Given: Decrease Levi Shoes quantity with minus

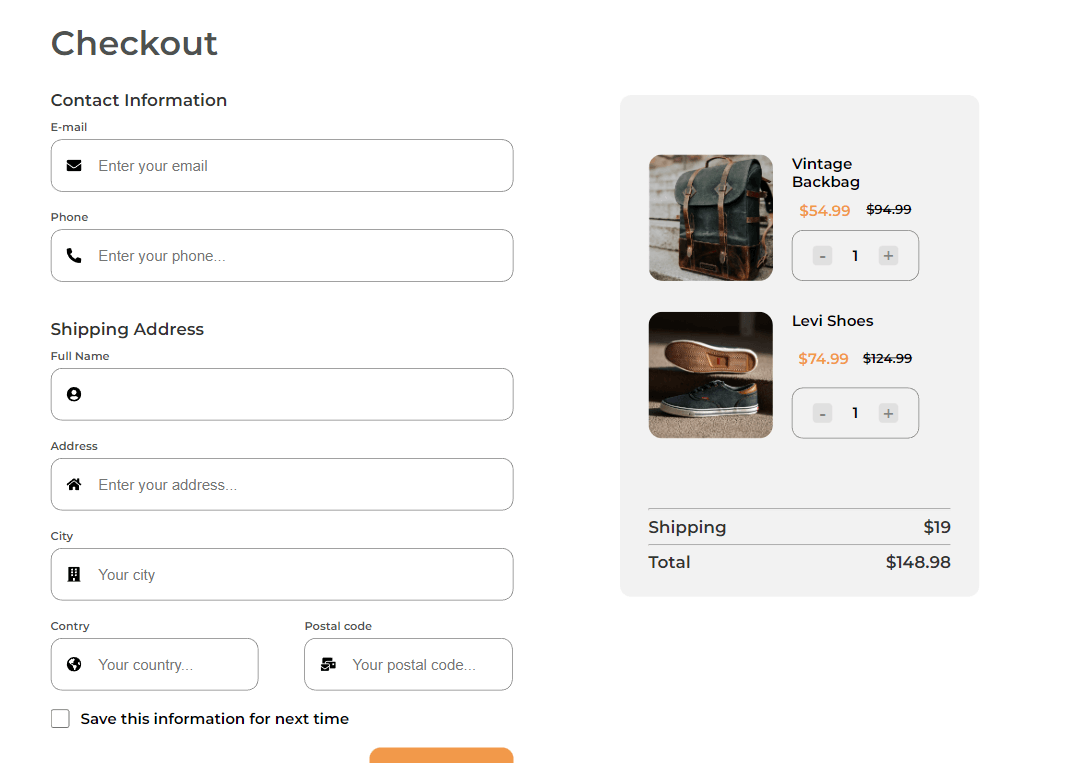Looking at the screenshot, I should pos(822,413).
